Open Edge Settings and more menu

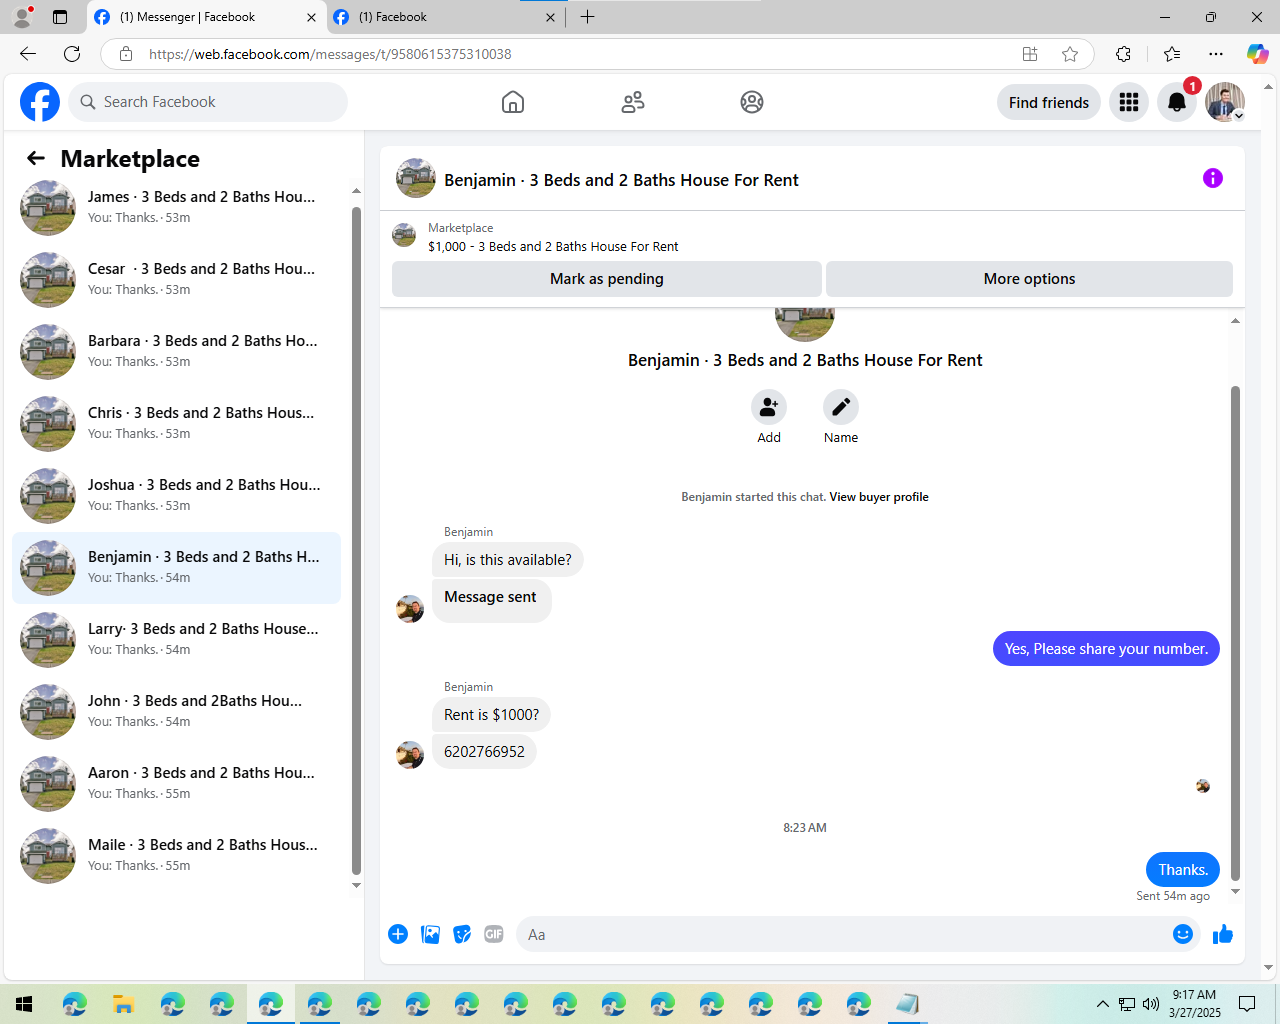[1216, 54]
